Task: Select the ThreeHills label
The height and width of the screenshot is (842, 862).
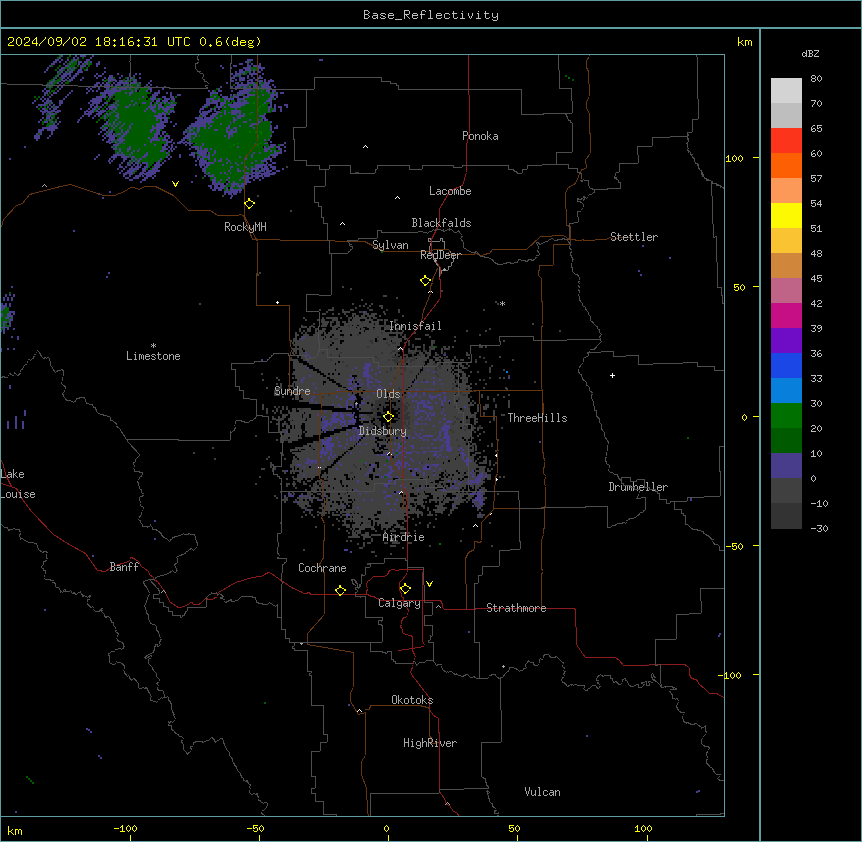Action: (x=537, y=418)
